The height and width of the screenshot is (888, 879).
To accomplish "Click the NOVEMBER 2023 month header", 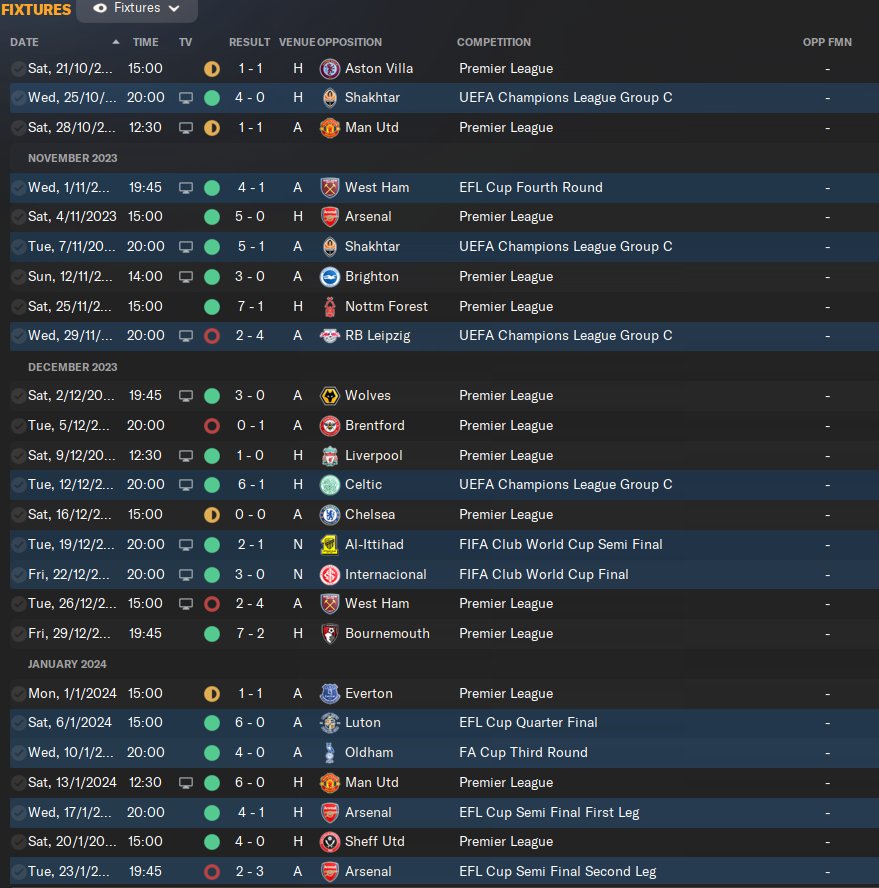I will pyautogui.click(x=72, y=158).
